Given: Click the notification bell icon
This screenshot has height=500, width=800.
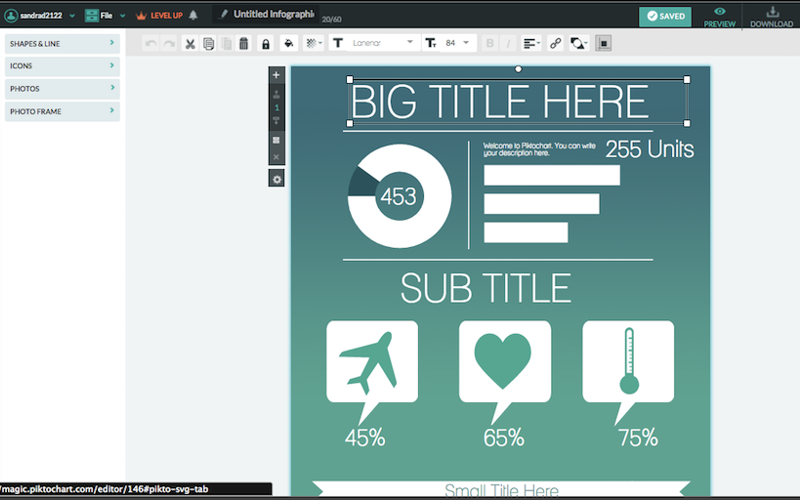Looking at the screenshot, I should pyautogui.click(x=193, y=16).
